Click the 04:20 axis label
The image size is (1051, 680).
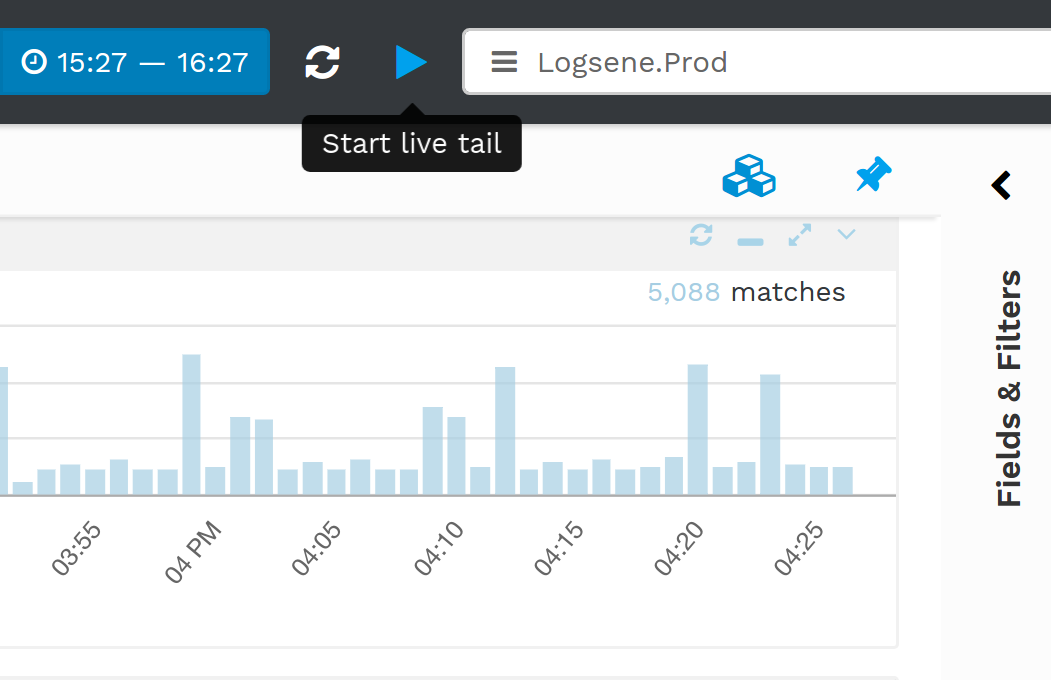coord(678,548)
